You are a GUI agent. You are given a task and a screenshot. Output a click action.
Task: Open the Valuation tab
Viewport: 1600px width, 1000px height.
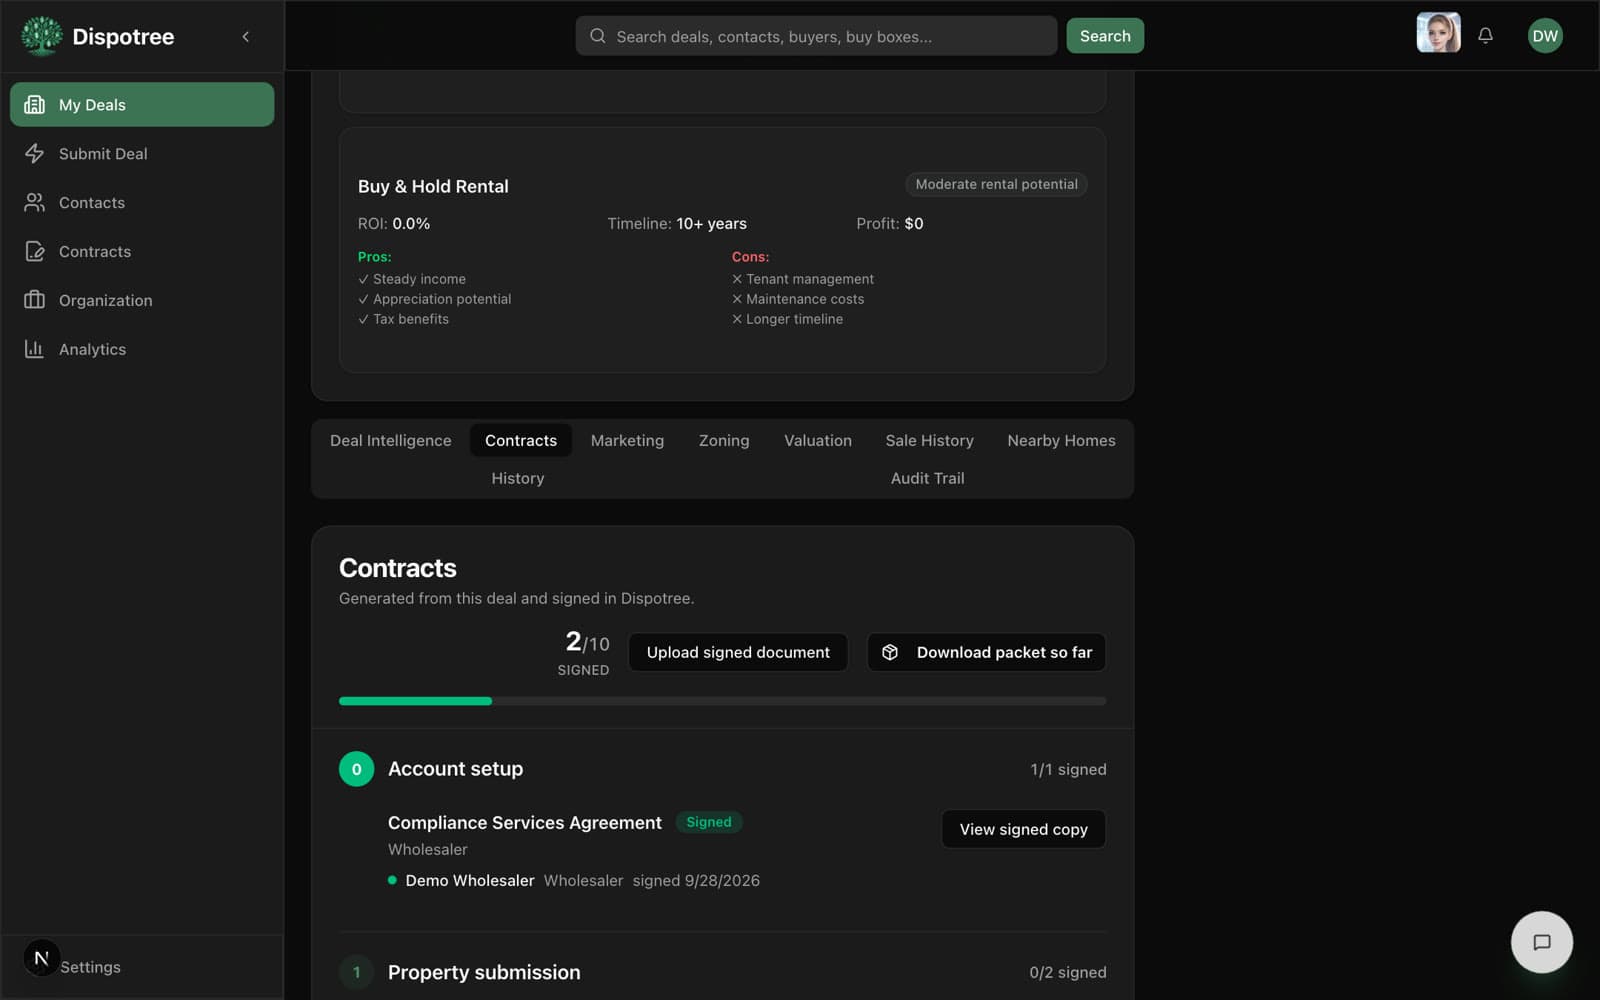(818, 440)
